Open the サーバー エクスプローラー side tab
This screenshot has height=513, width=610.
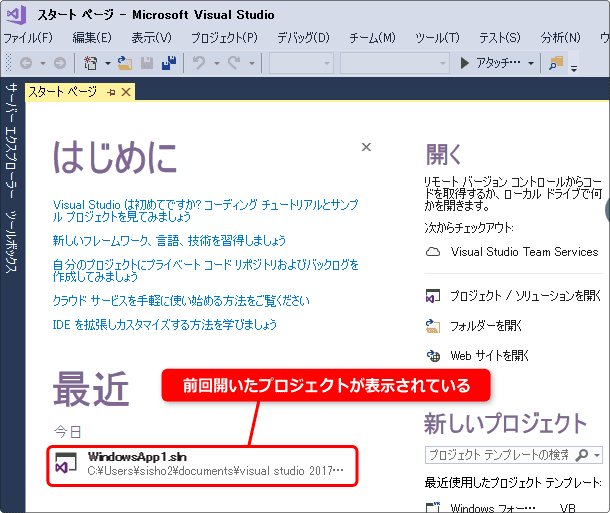[12, 142]
